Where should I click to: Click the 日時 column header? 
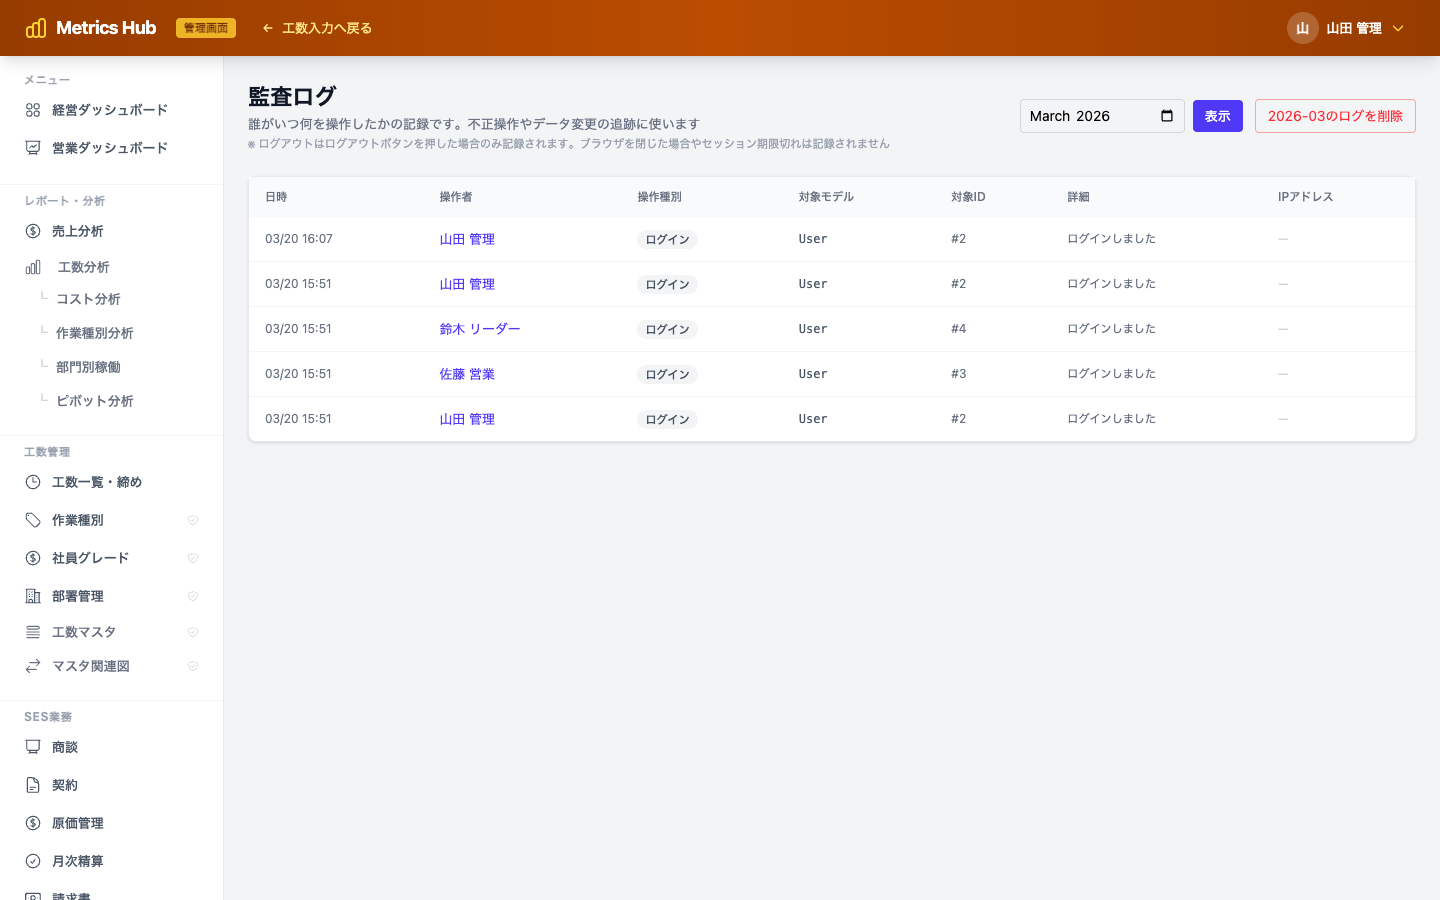(276, 197)
